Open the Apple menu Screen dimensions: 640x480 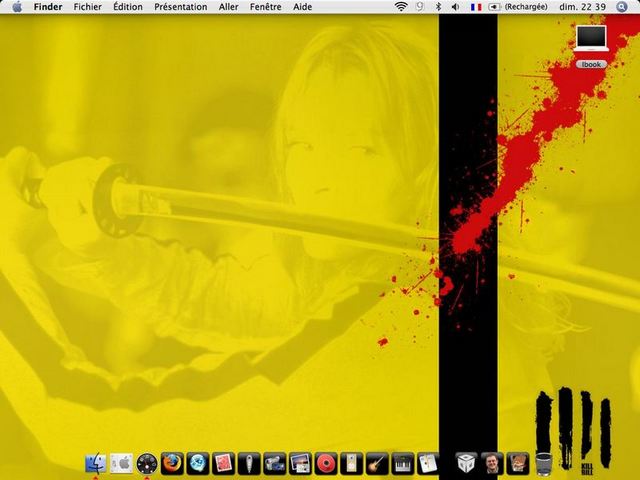(x=17, y=7)
